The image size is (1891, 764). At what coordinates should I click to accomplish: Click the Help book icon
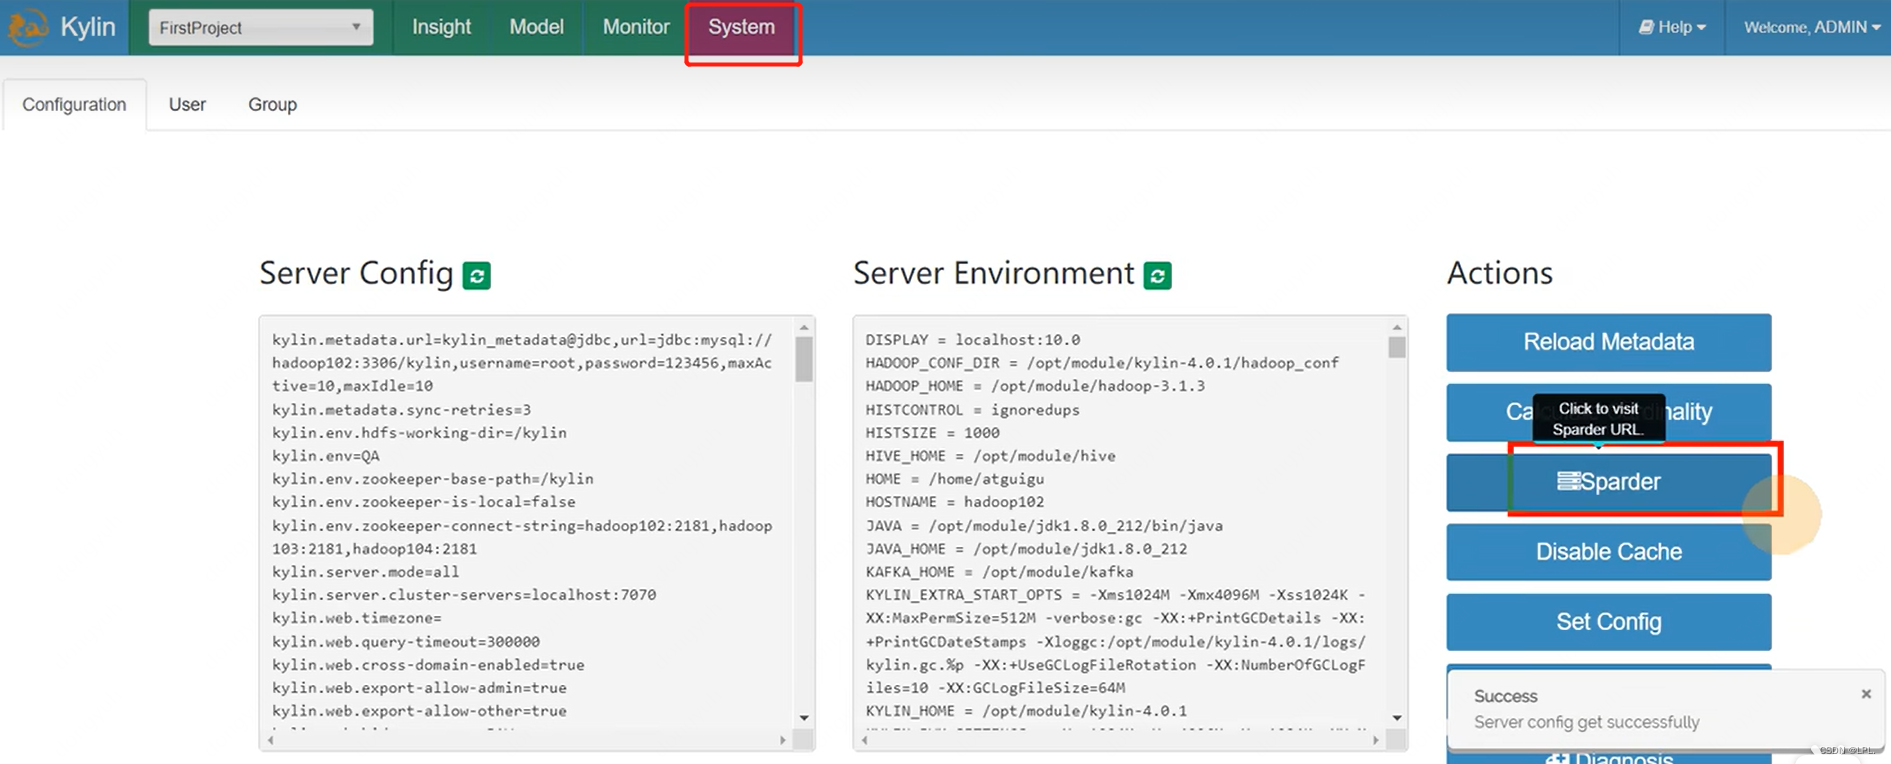[1646, 27]
